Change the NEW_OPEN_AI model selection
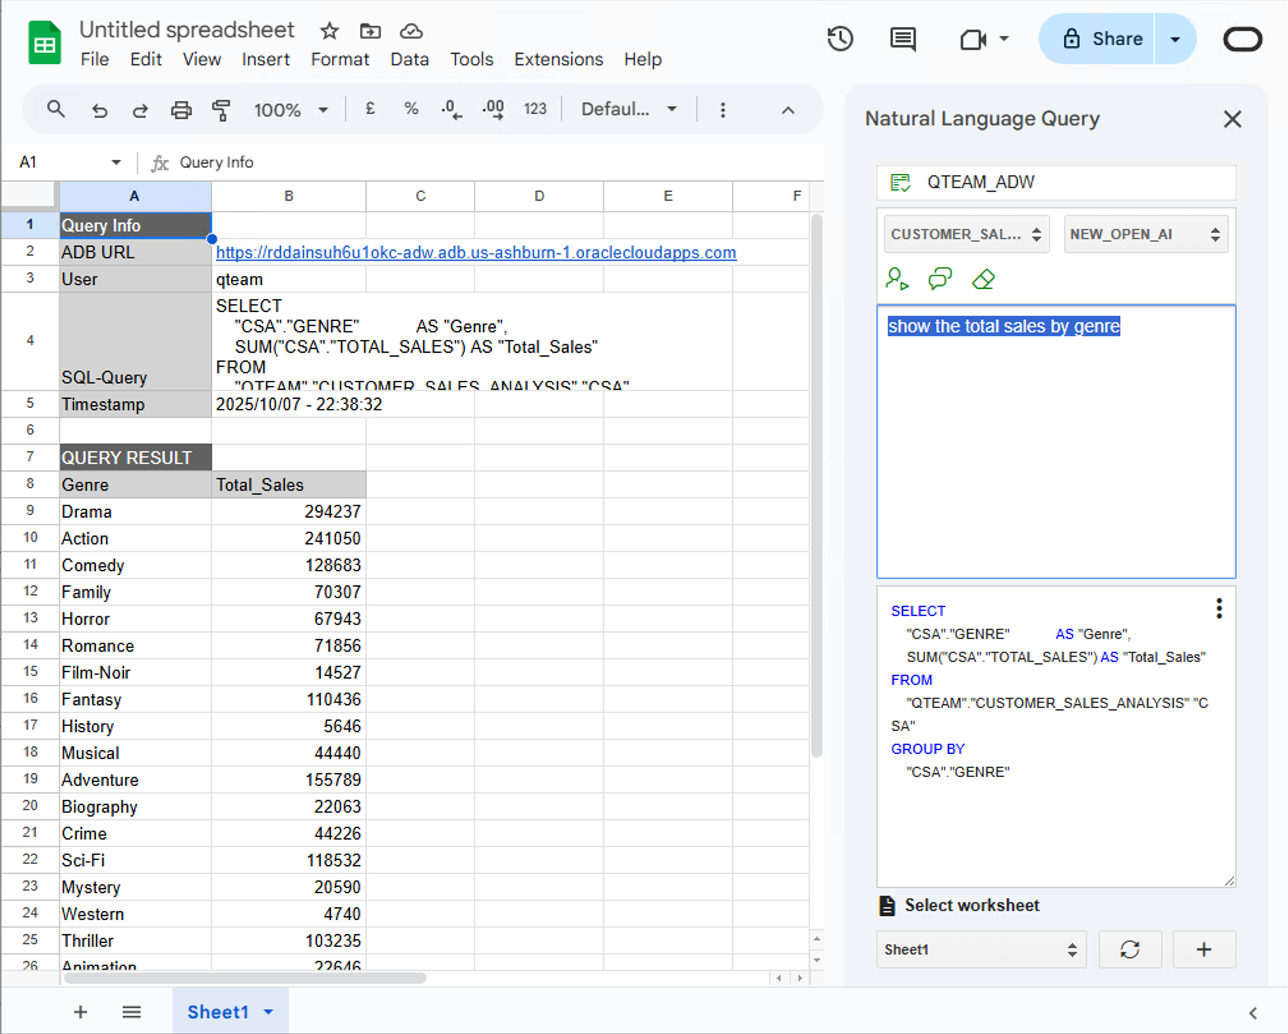The image size is (1288, 1034). coord(1145,234)
